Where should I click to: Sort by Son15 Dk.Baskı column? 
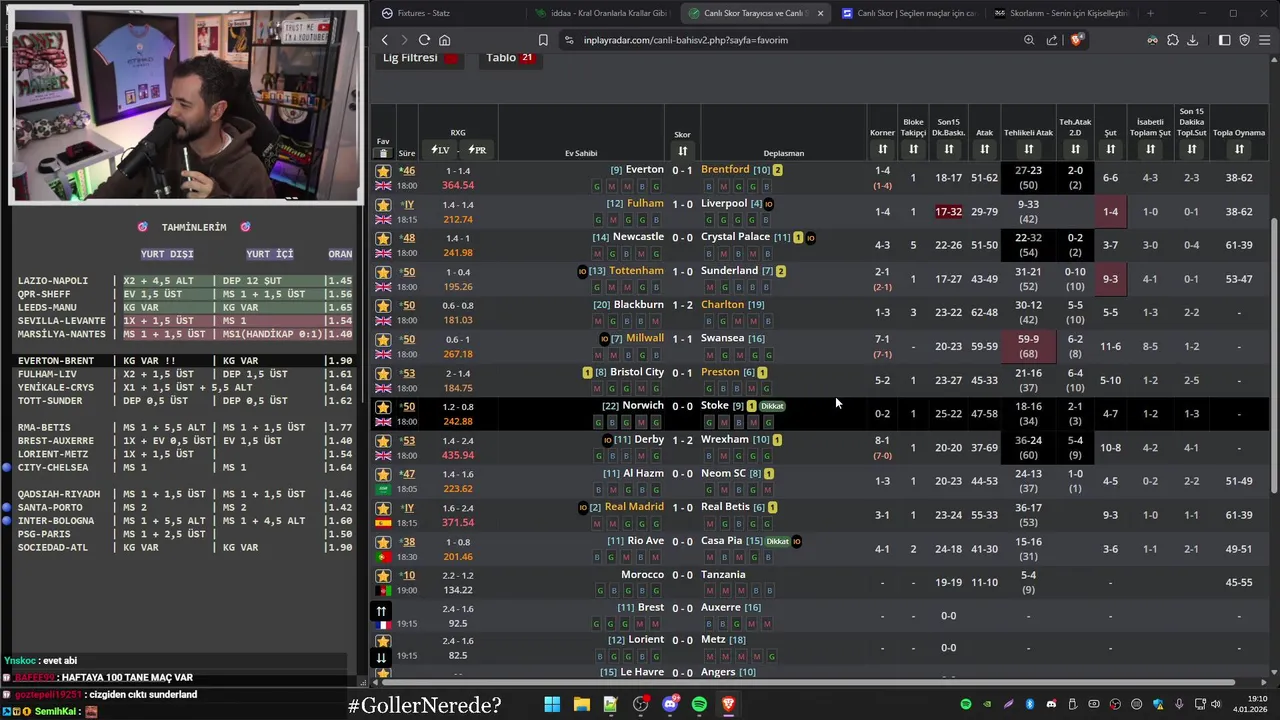pos(948,149)
